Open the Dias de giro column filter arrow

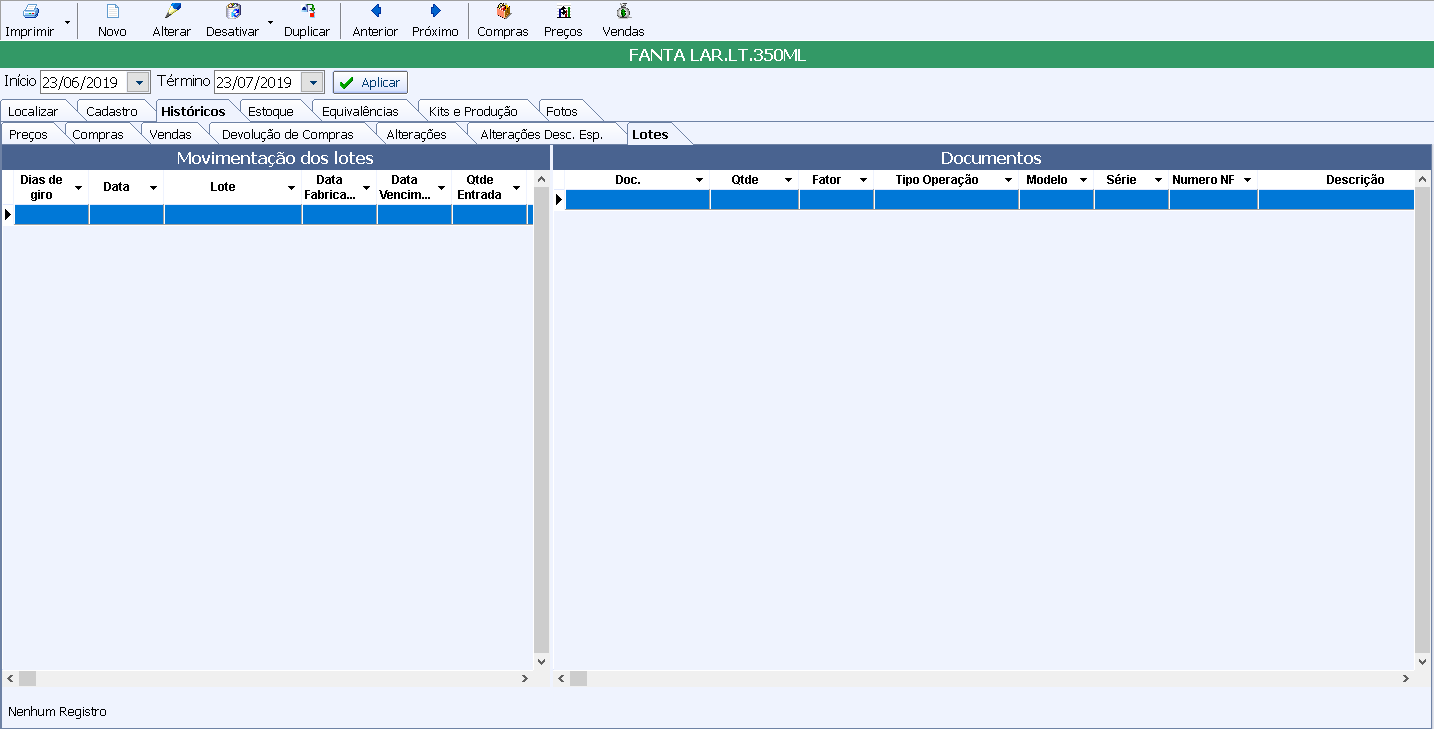tap(78, 188)
